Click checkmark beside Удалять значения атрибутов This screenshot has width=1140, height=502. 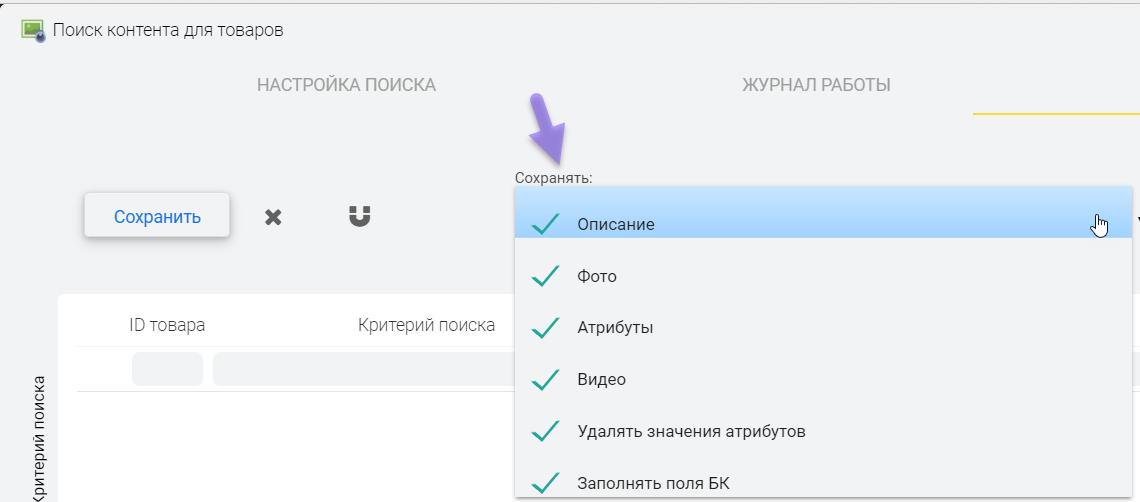point(545,432)
